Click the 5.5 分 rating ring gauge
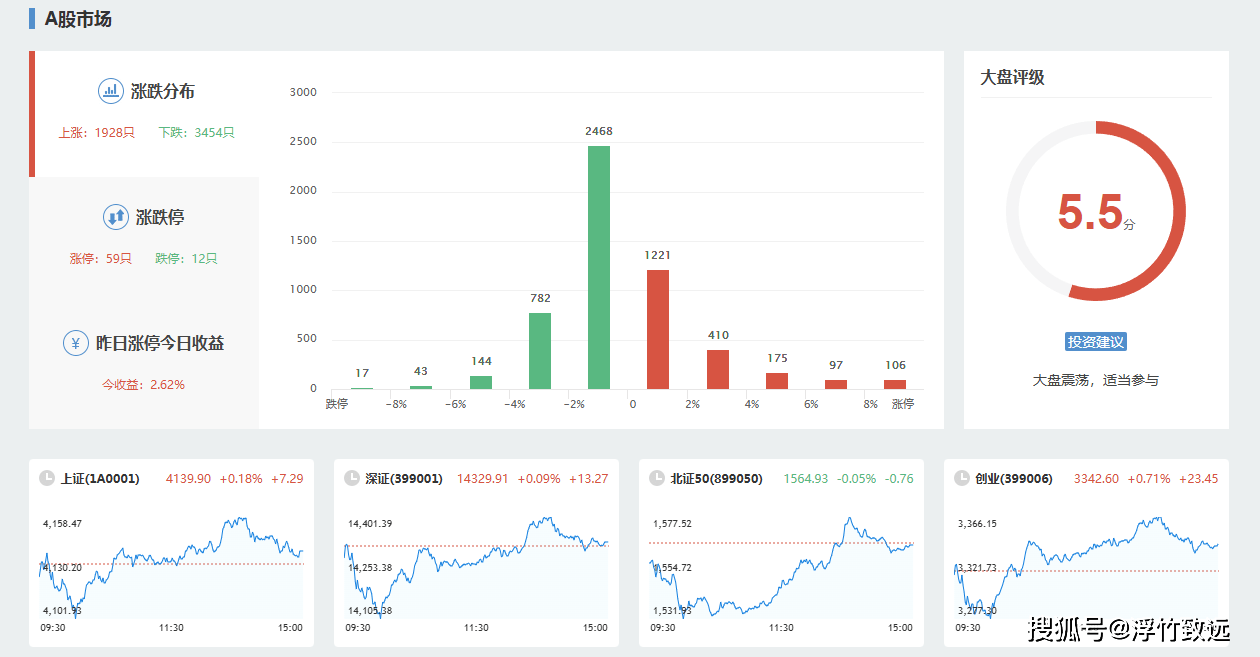Viewport: 1260px width, 657px height. pyautogui.click(x=1096, y=211)
